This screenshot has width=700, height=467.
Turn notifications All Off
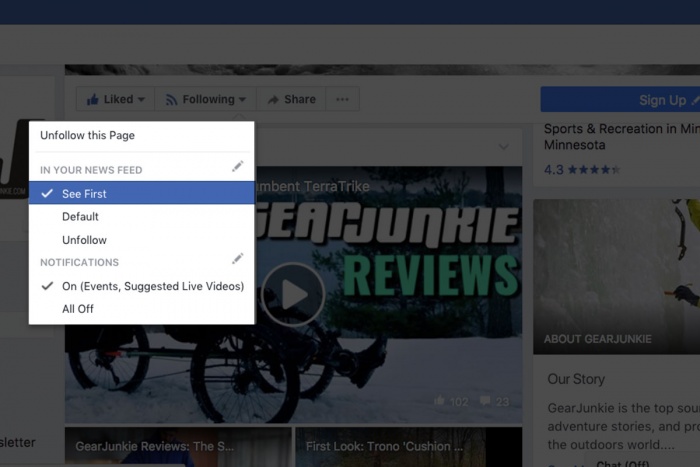[x=142, y=309]
